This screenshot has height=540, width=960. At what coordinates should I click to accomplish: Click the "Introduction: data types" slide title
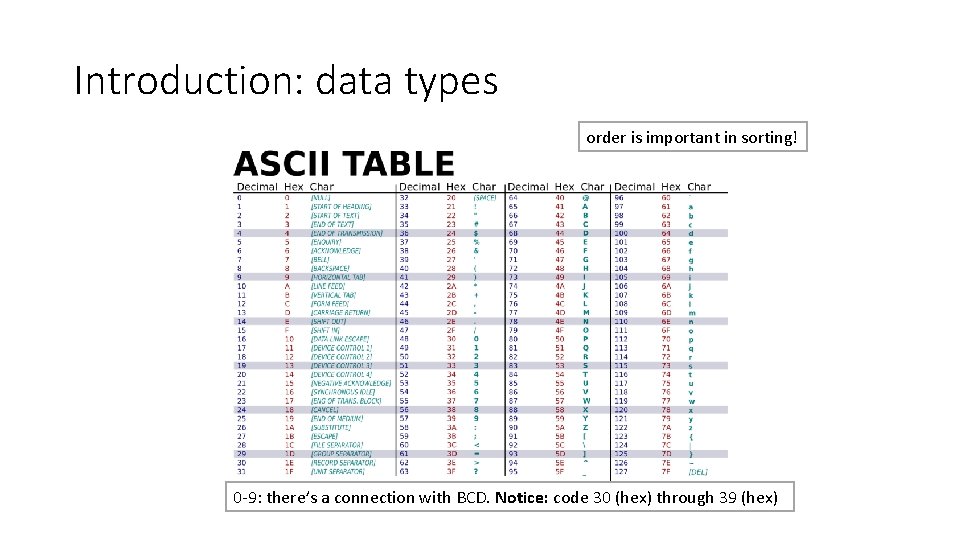tap(286, 81)
